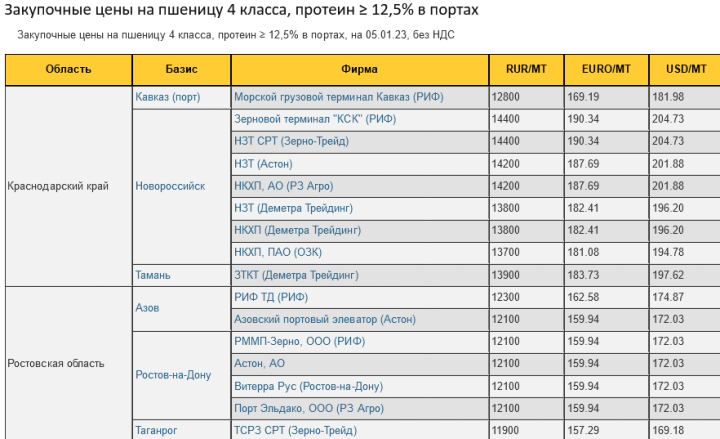The height and width of the screenshot is (439, 720).
Task: Select Витерра Рус (Ростов-на-Дону) link
Action: pyautogui.click(x=308, y=386)
